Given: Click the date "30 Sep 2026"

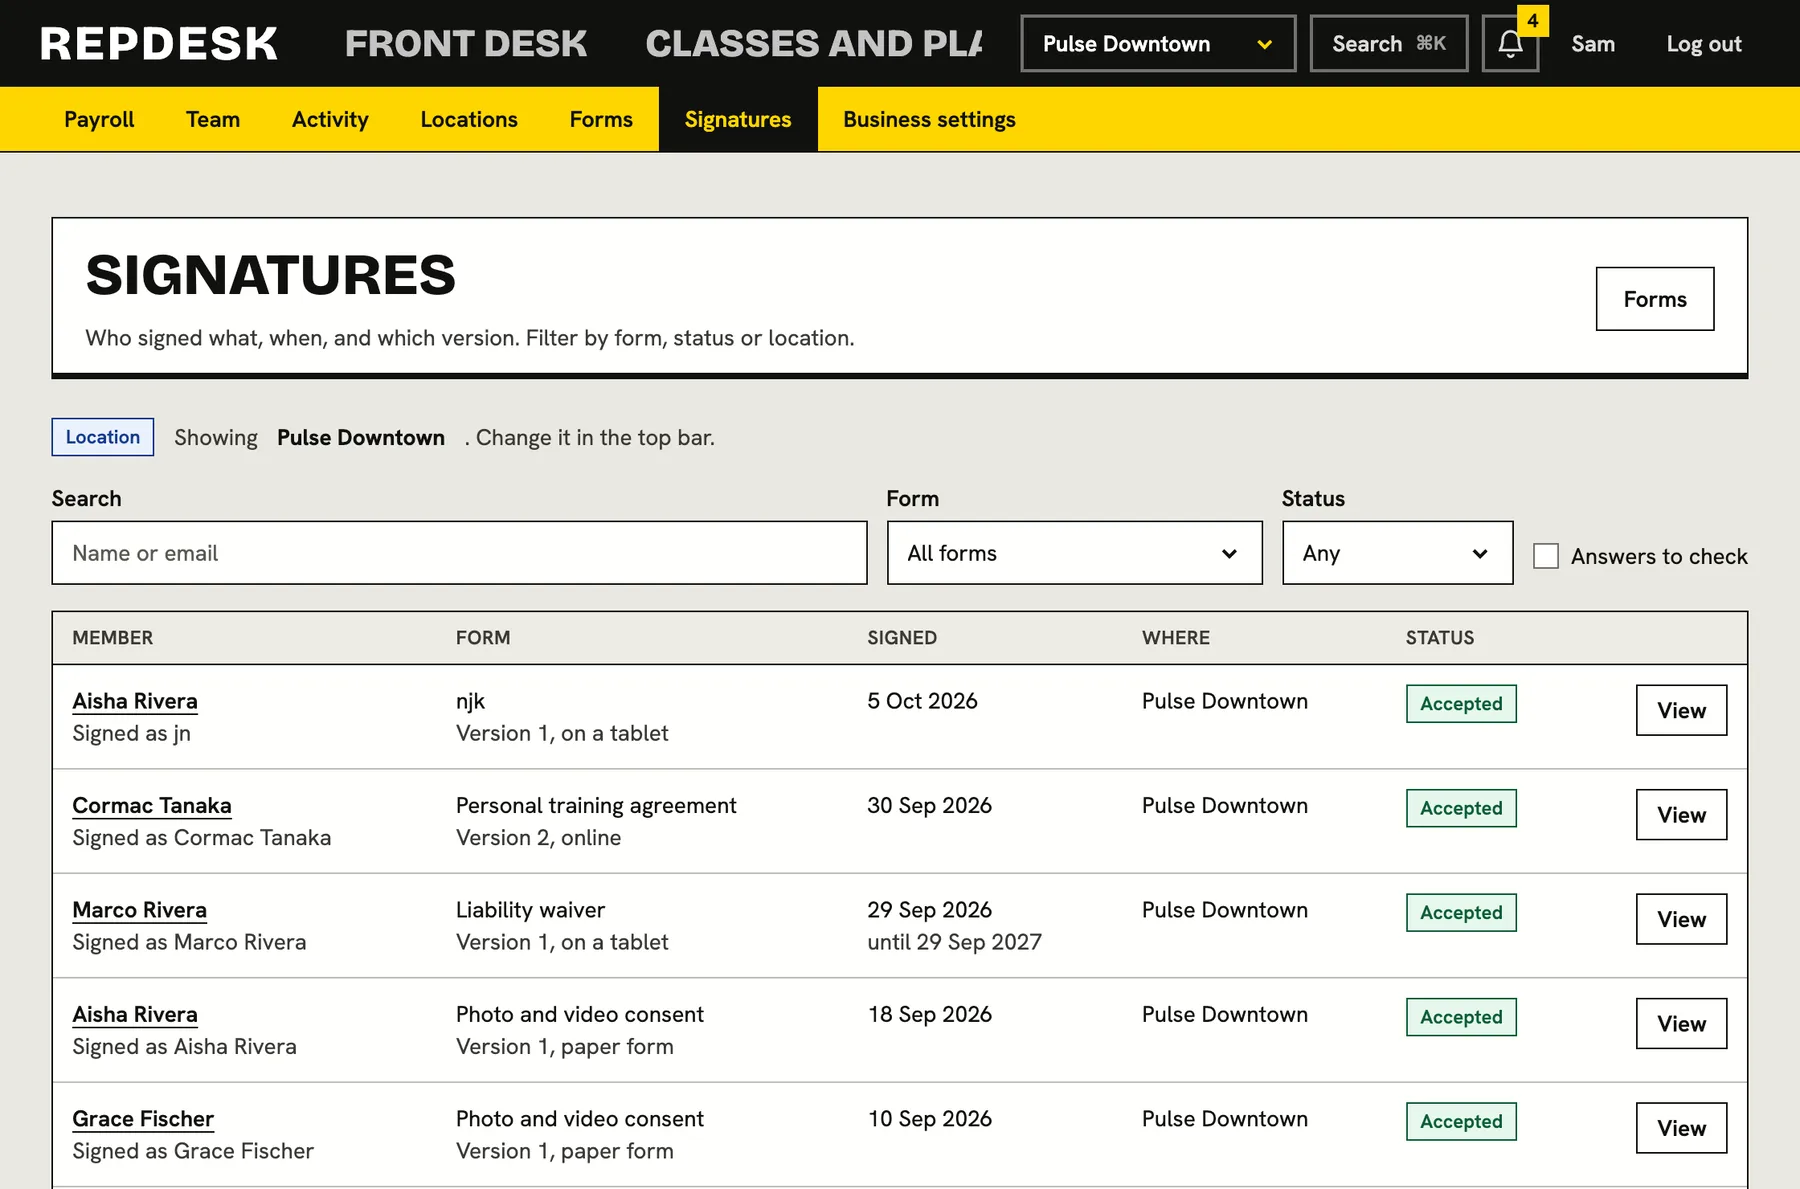Looking at the screenshot, I should click(x=929, y=805).
